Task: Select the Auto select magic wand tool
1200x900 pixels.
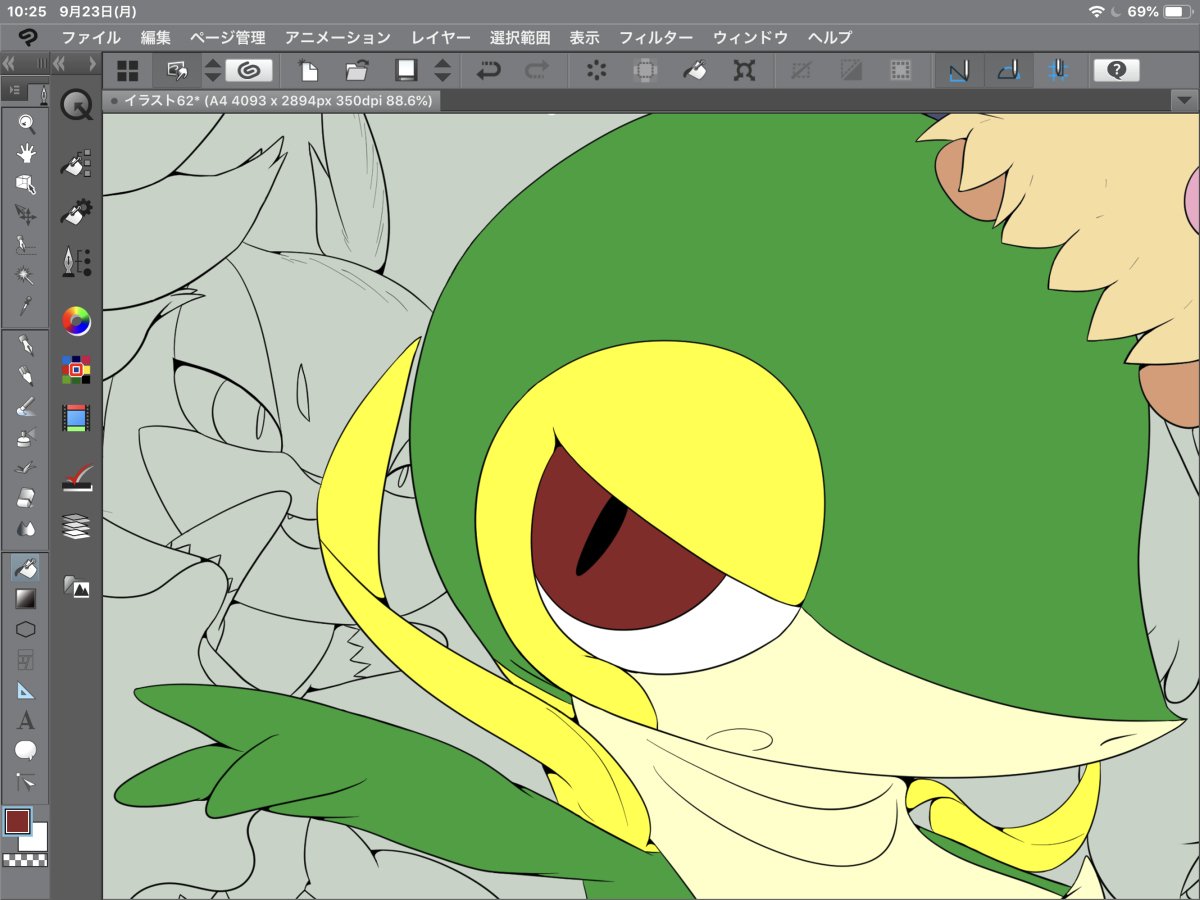Action: pos(26,274)
